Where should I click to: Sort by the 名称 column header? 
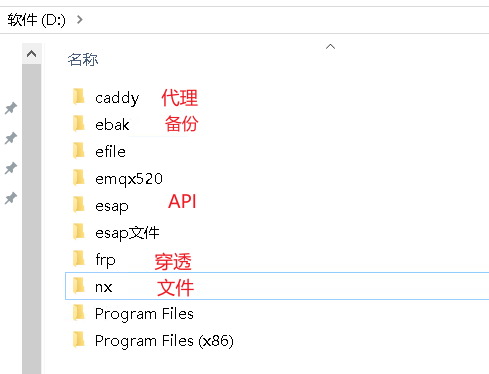pos(83,60)
